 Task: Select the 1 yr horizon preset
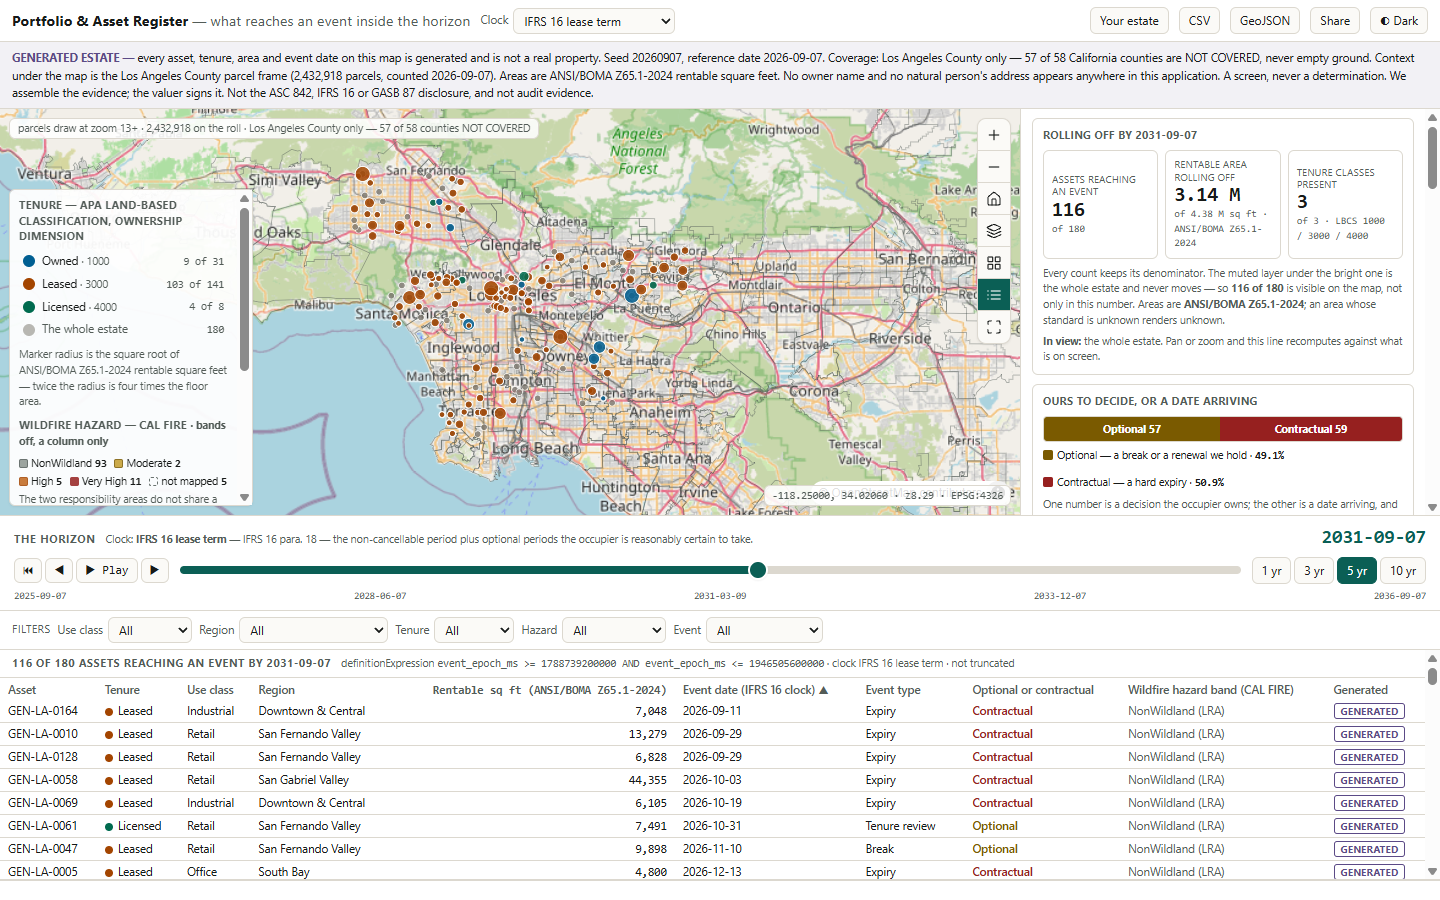coord(1271,571)
